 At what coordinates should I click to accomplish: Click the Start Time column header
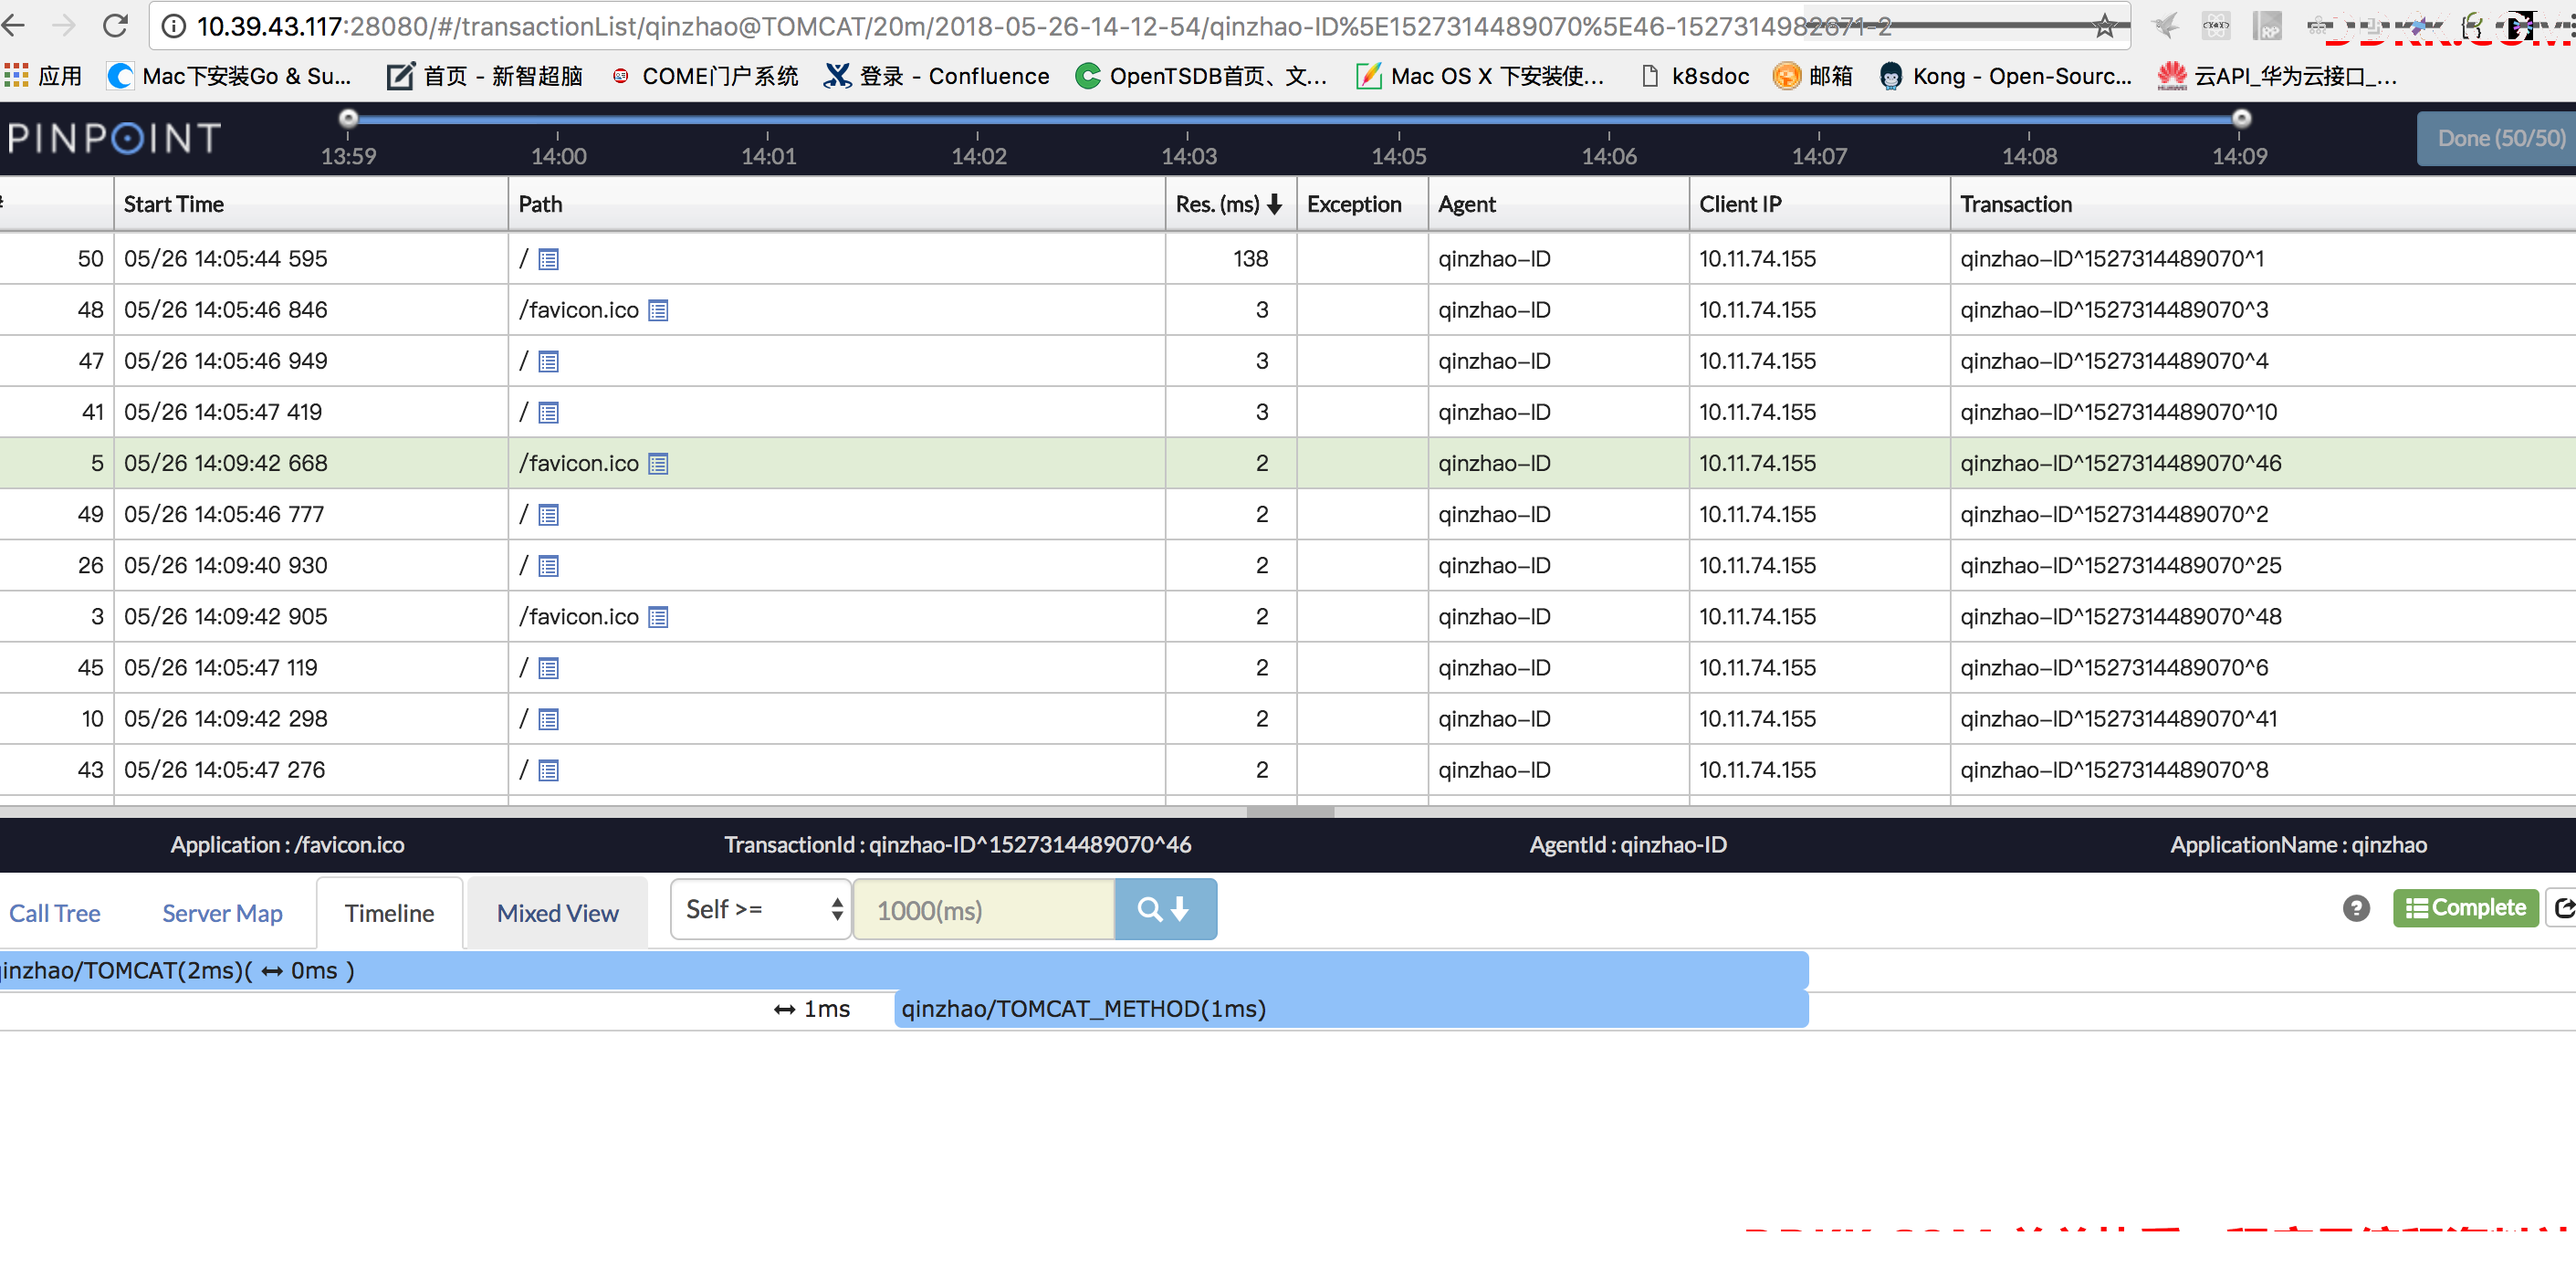[311, 204]
